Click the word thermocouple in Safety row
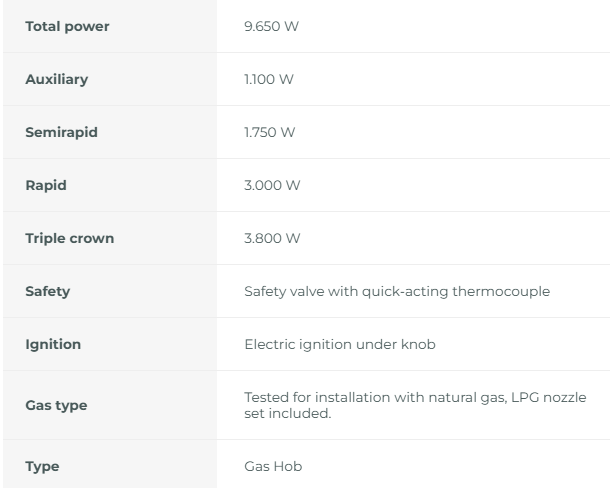 click(508, 291)
